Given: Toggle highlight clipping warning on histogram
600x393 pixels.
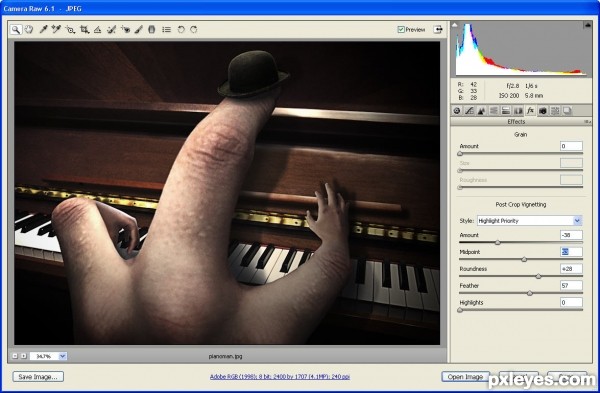Looking at the screenshot, I should click(x=587, y=25).
